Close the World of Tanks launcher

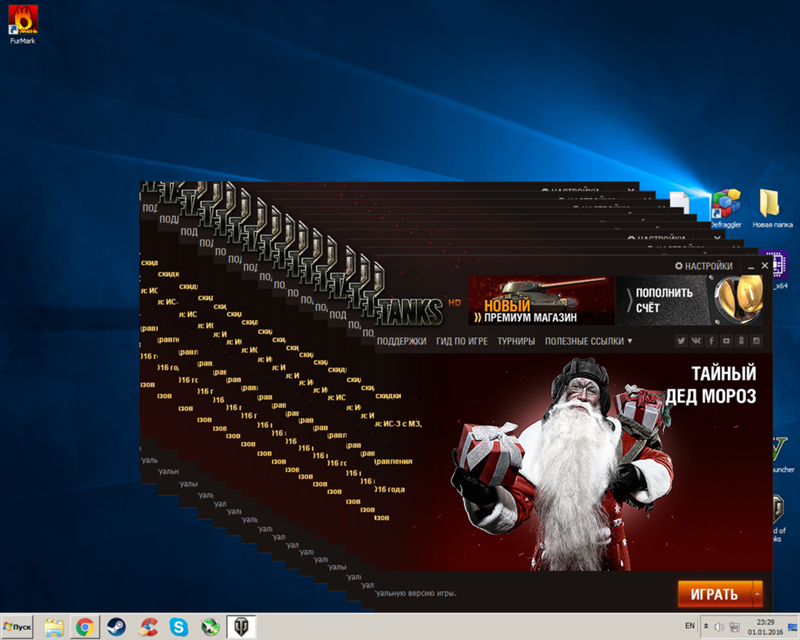point(764,266)
